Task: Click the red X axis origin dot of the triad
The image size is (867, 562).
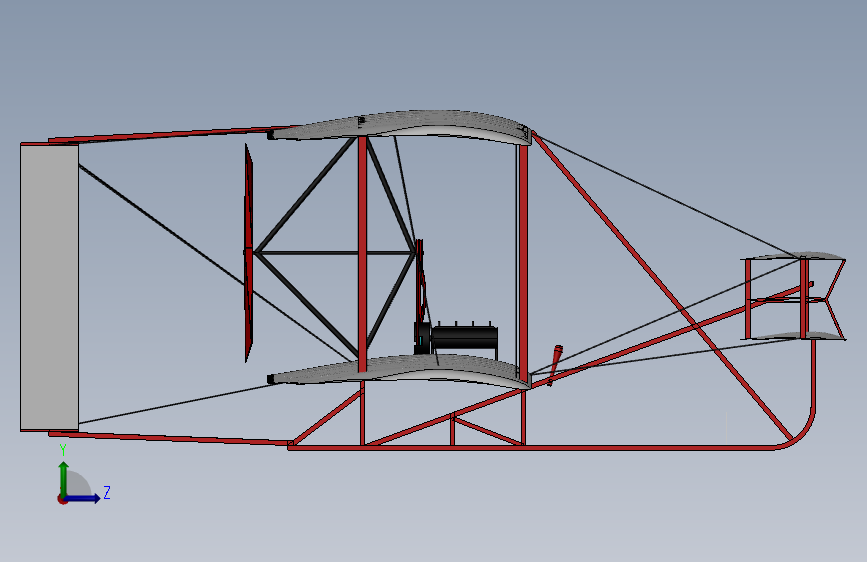Action: 62,499
